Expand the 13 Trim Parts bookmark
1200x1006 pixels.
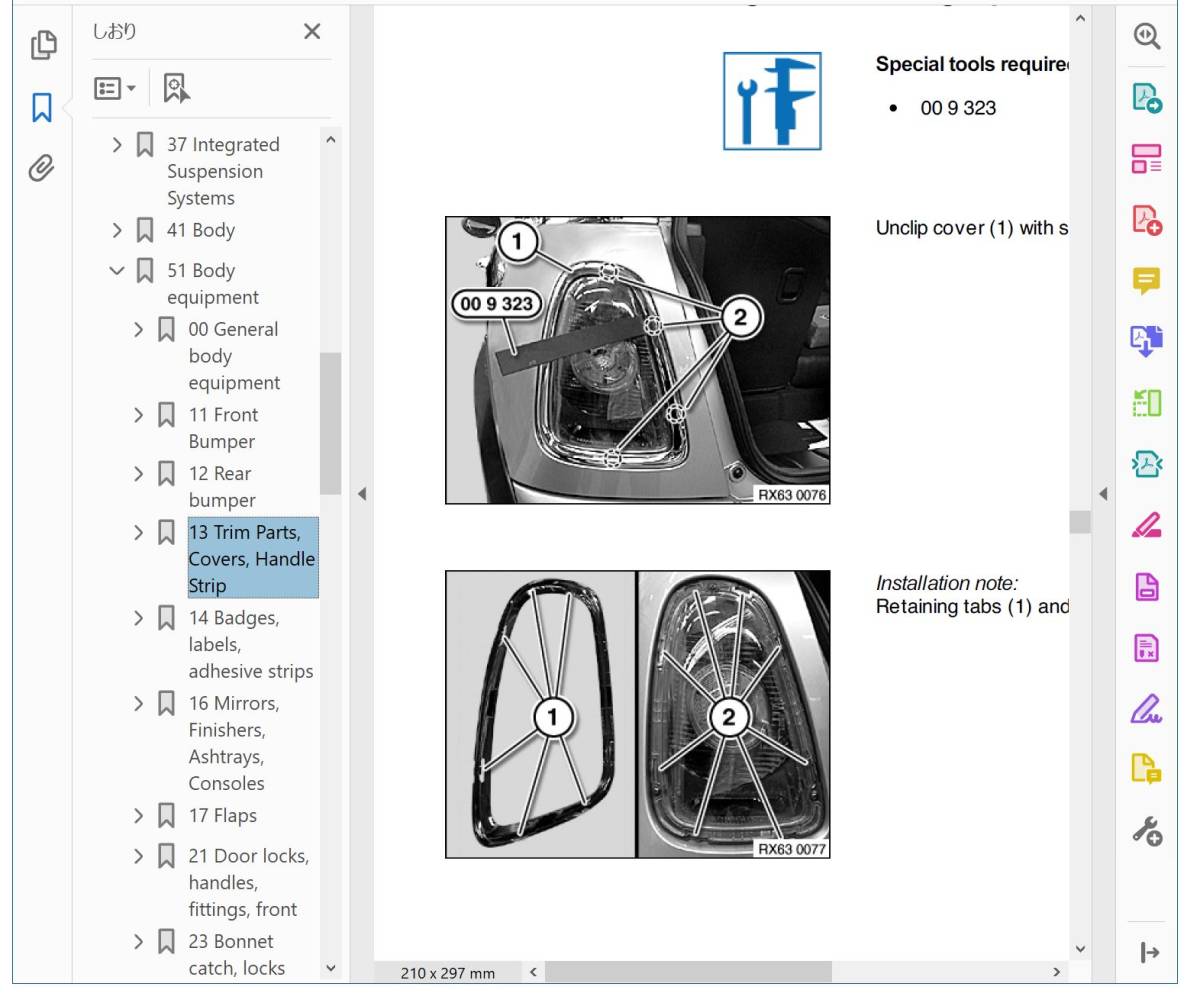[x=139, y=532]
